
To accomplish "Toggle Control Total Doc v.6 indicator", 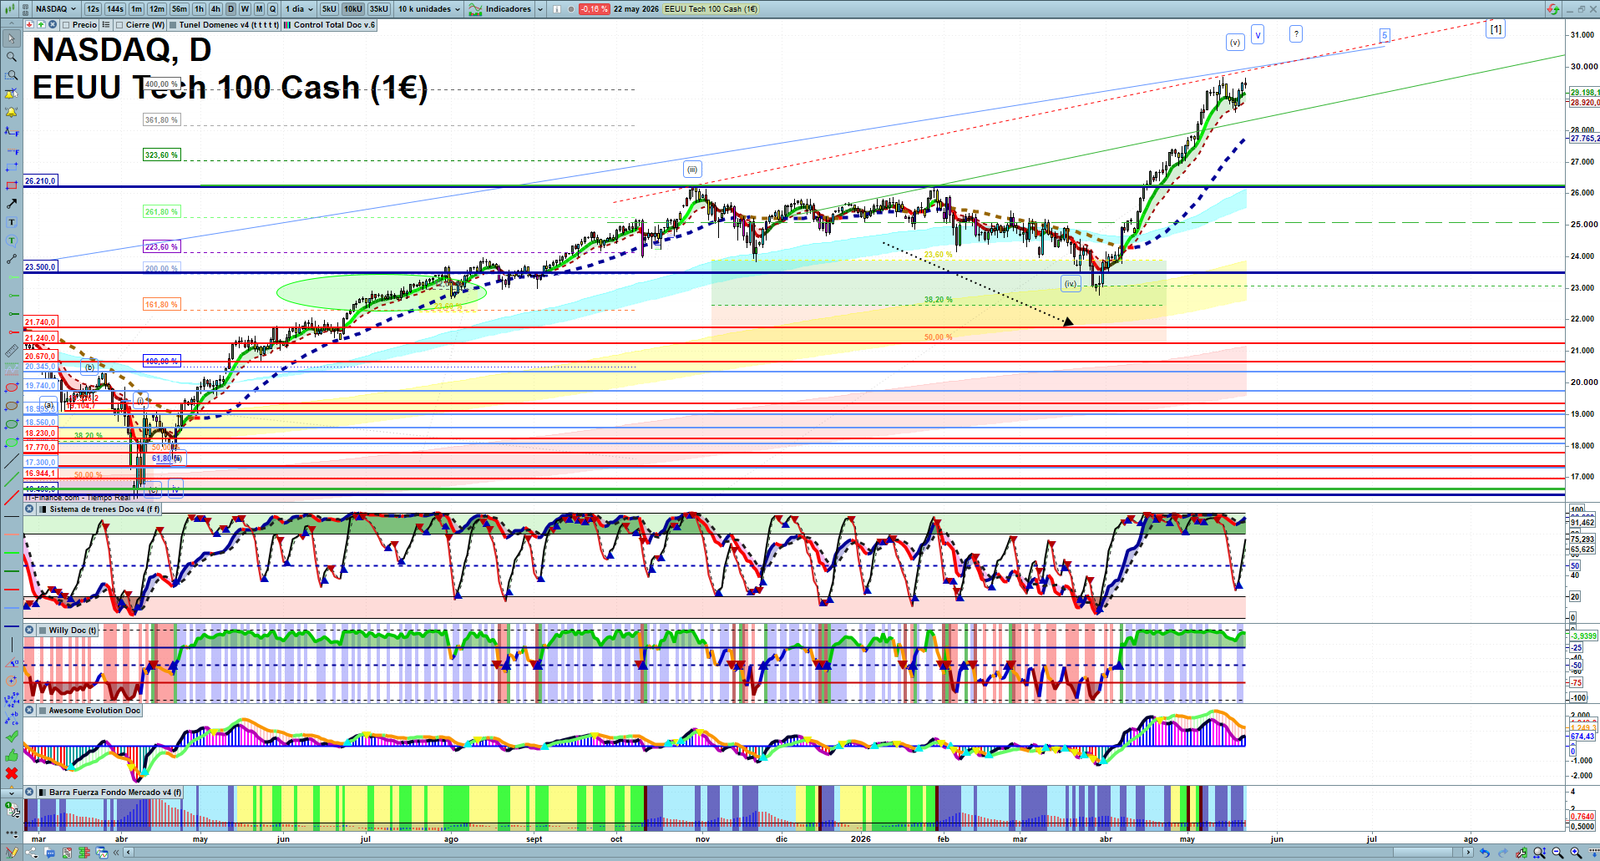I will pyautogui.click(x=287, y=24).
